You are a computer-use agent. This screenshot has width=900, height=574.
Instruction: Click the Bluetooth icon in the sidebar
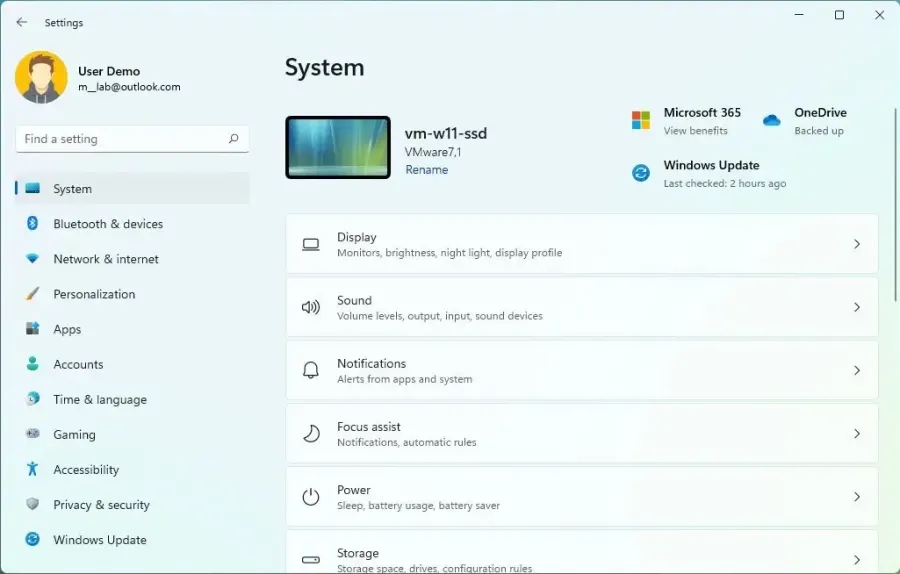tap(33, 223)
